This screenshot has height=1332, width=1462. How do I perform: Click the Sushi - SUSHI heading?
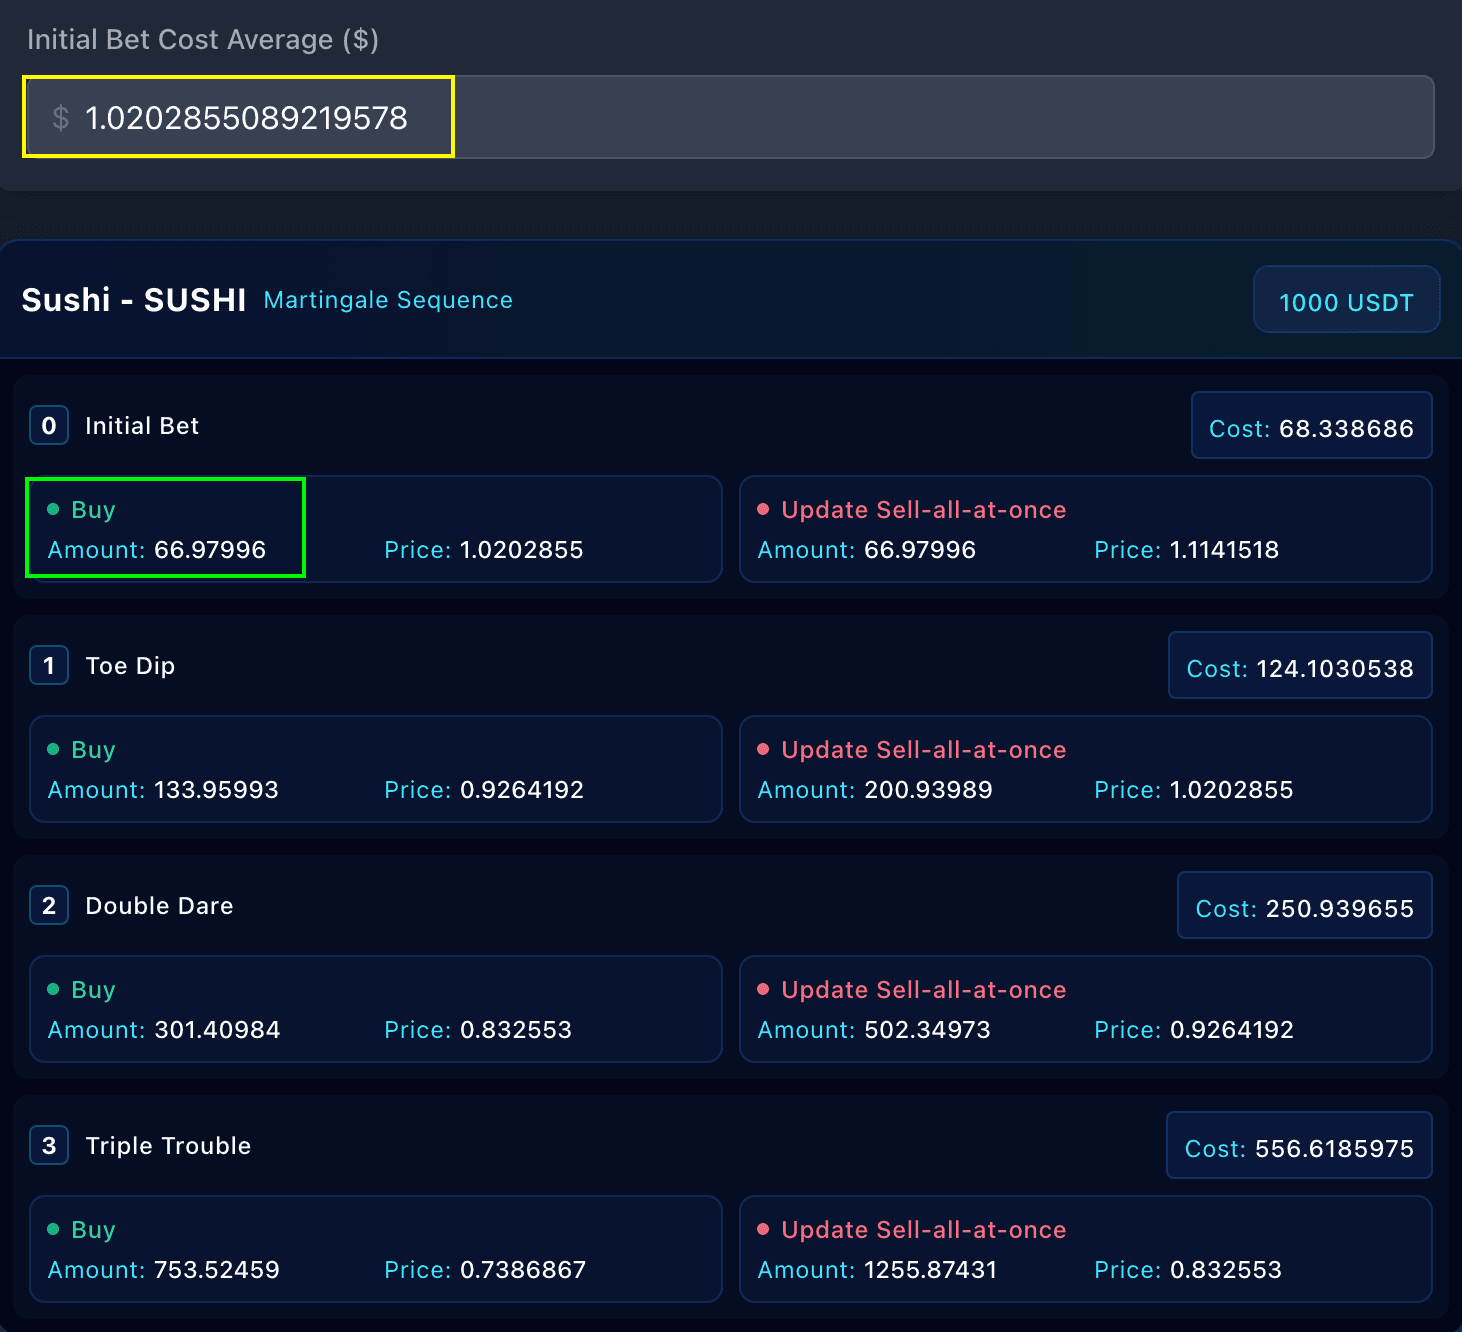(x=134, y=300)
